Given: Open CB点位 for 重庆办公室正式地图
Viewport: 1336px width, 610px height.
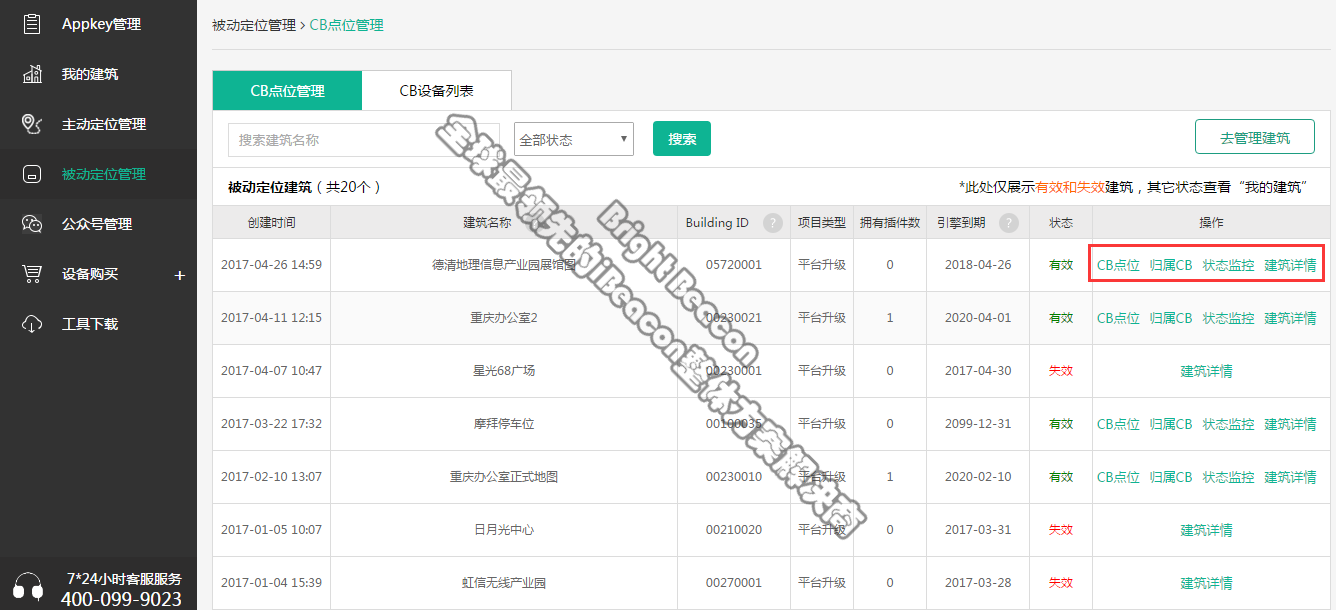Looking at the screenshot, I should tap(1118, 477).
